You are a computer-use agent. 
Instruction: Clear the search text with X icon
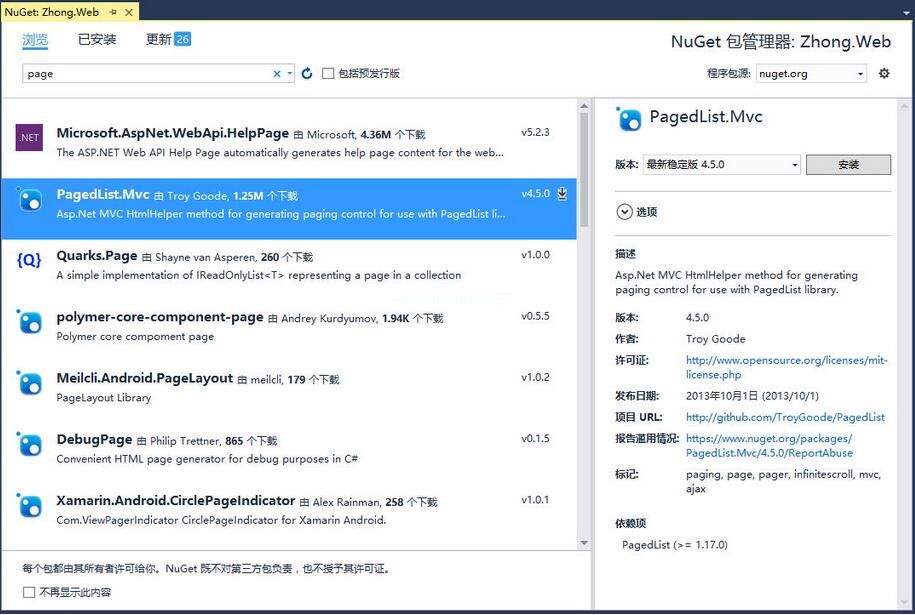277,74
